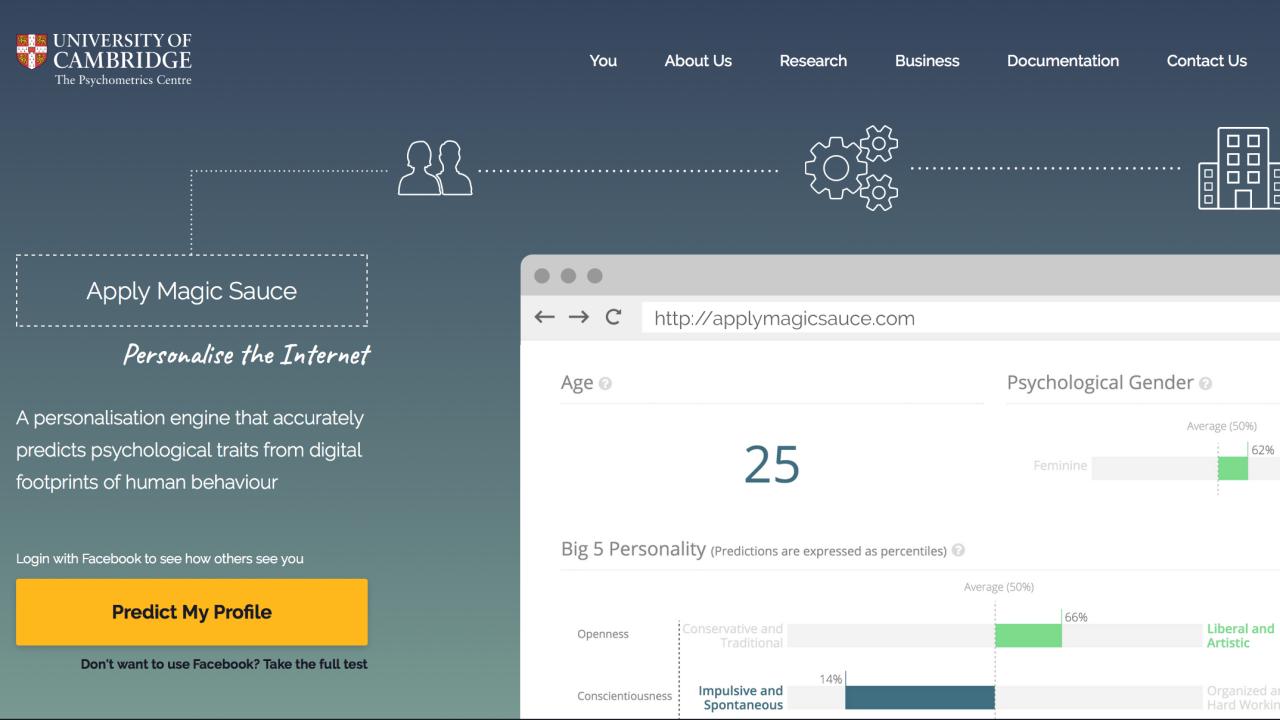Open the Documentation page

(1063, 61)
